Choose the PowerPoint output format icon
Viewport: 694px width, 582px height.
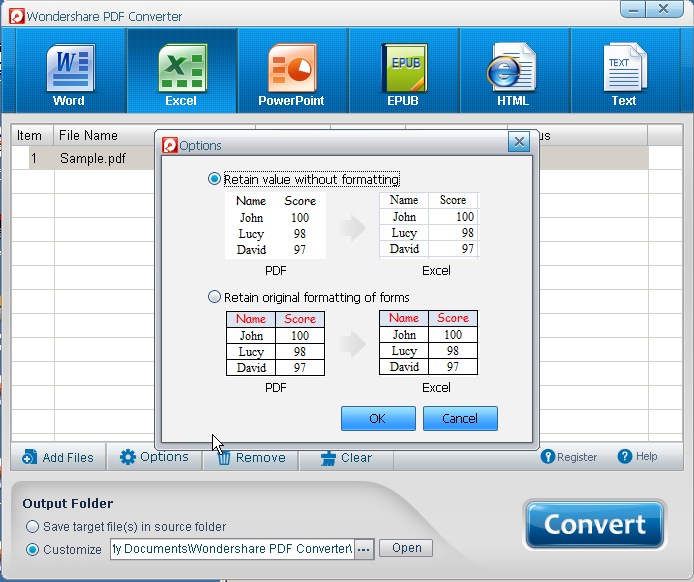pos(292,68)
